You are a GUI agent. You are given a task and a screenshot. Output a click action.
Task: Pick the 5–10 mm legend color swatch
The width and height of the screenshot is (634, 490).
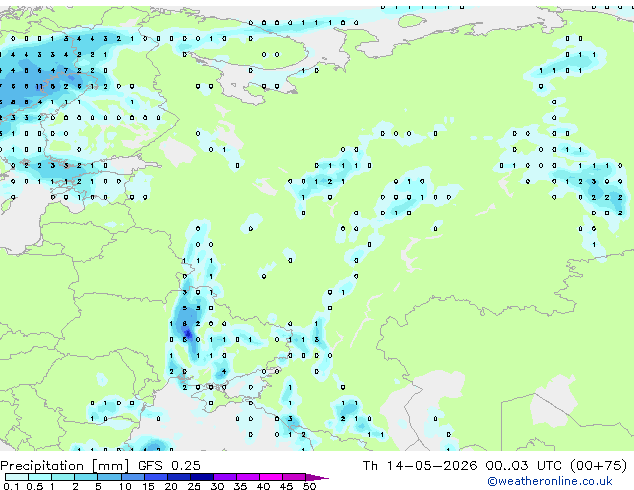[x=109, y=477]
